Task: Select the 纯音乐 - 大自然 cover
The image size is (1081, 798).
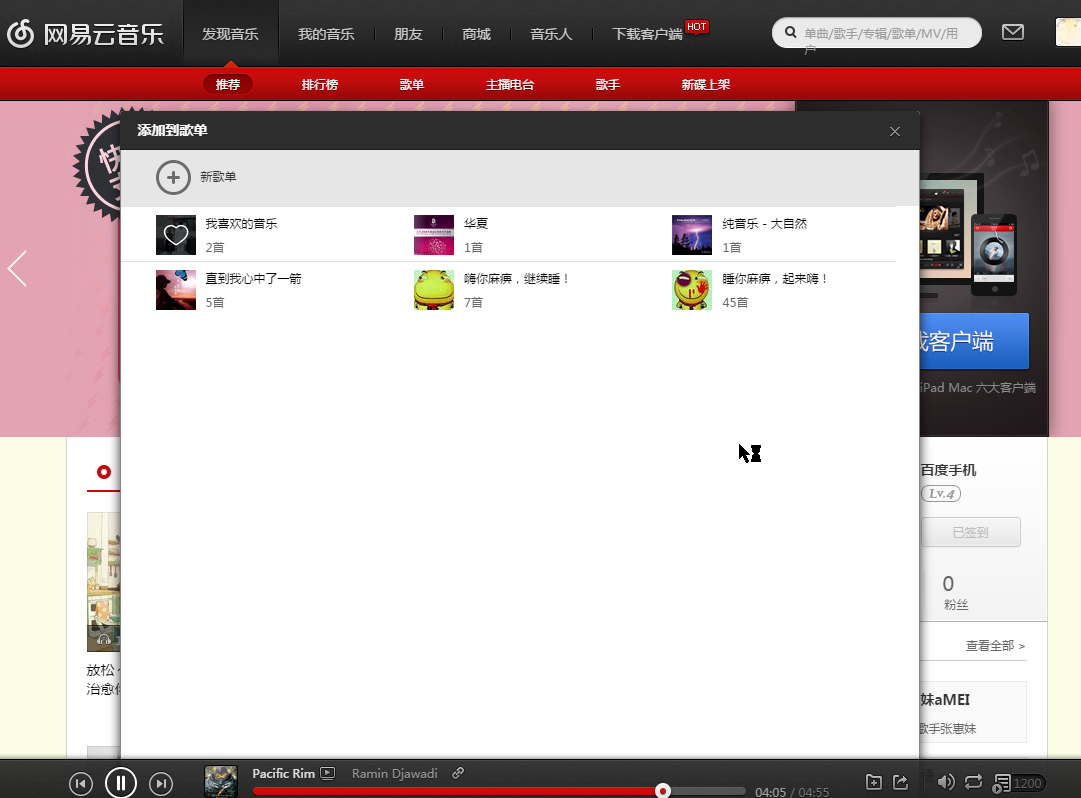Action: click(691, 235)
